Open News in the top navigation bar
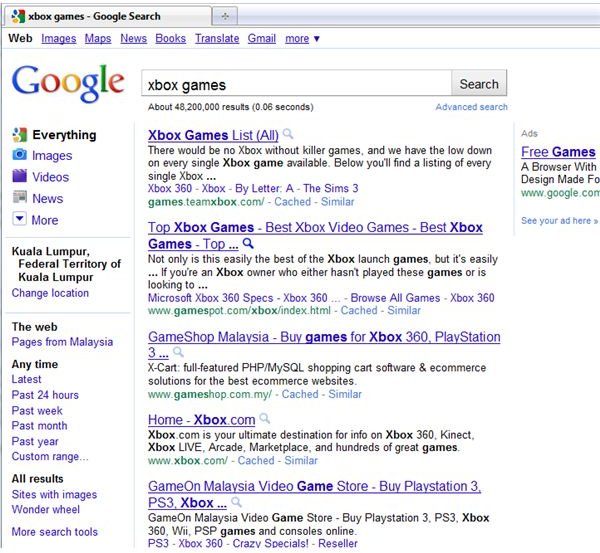The width and height of the screenshot is (600, 553). point(134,39)
